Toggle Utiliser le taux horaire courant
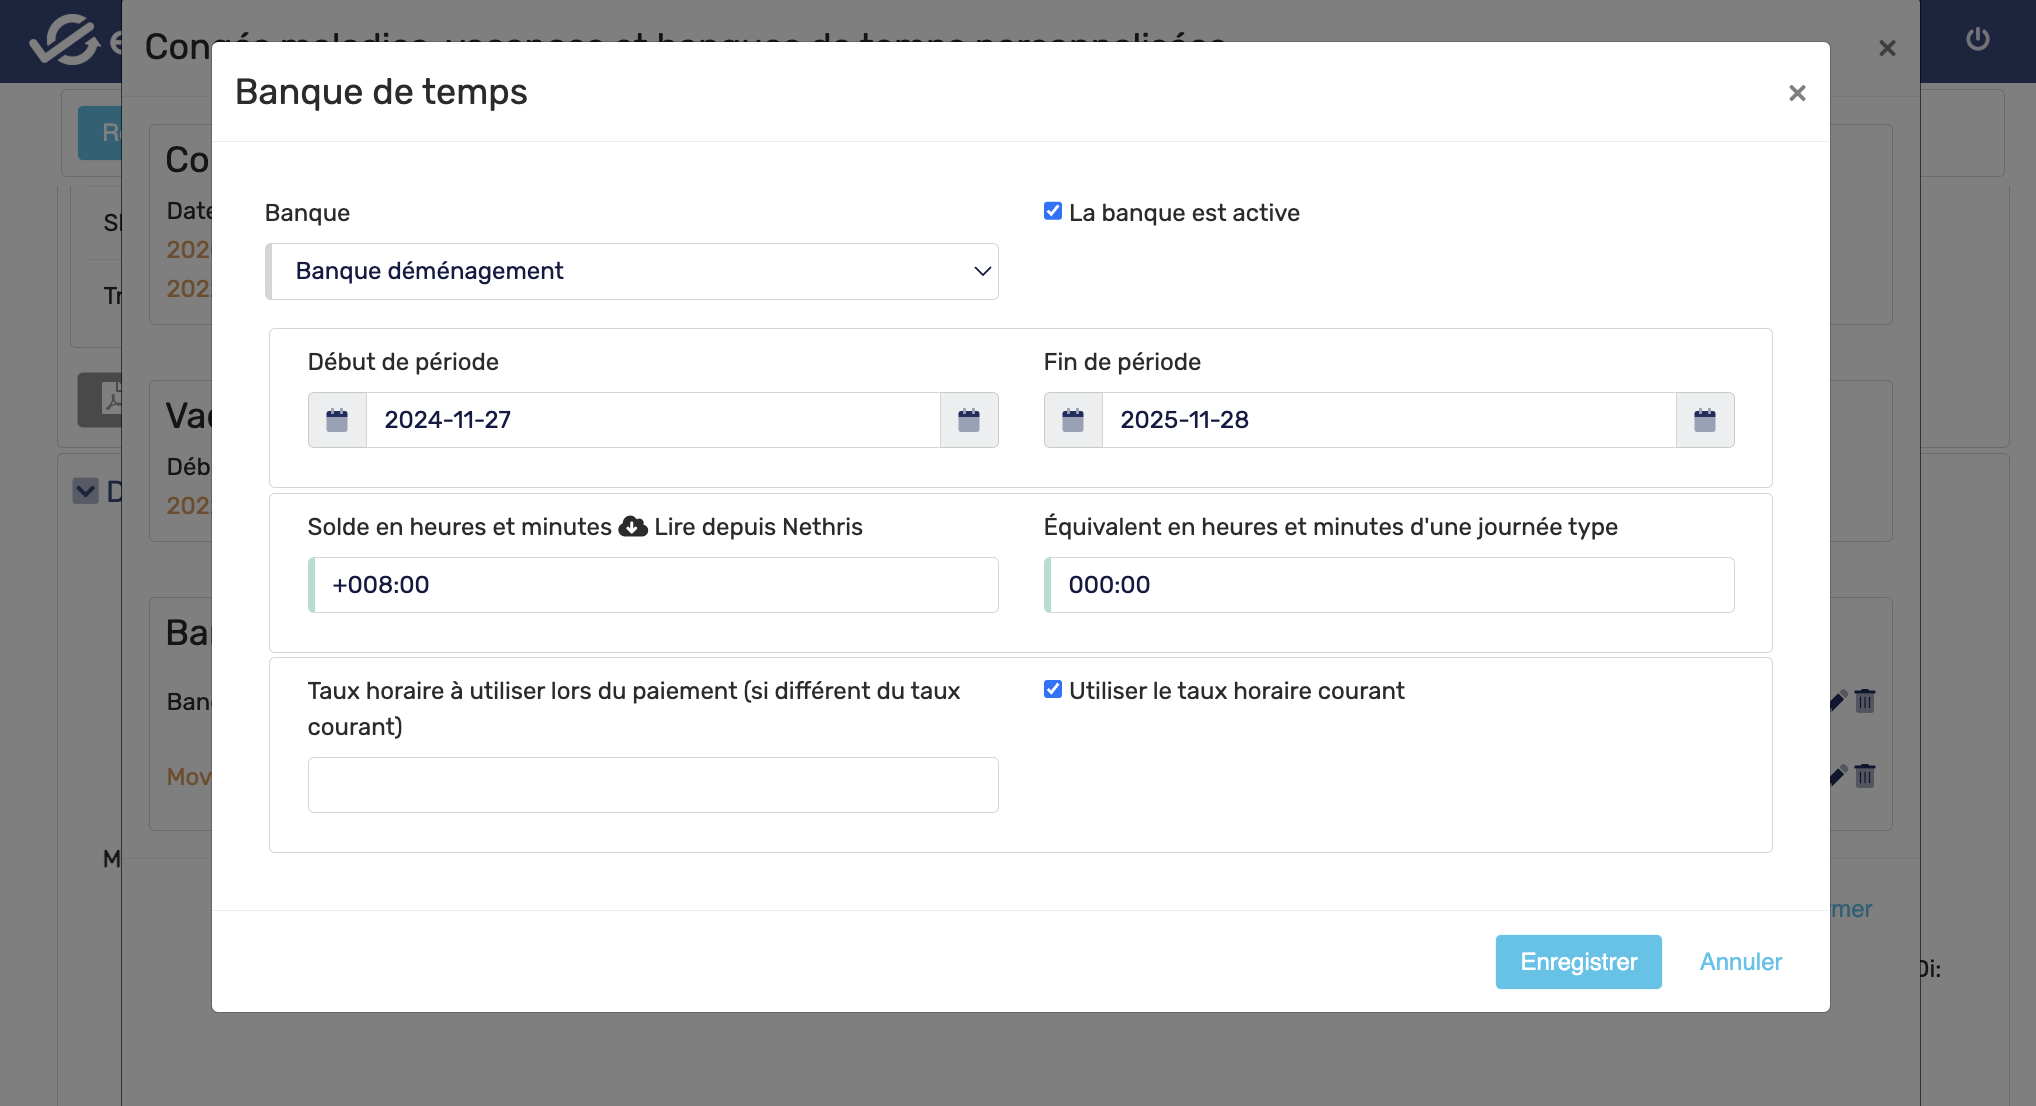Viewport: 2036px width, 1106px height. point(1053,689)
